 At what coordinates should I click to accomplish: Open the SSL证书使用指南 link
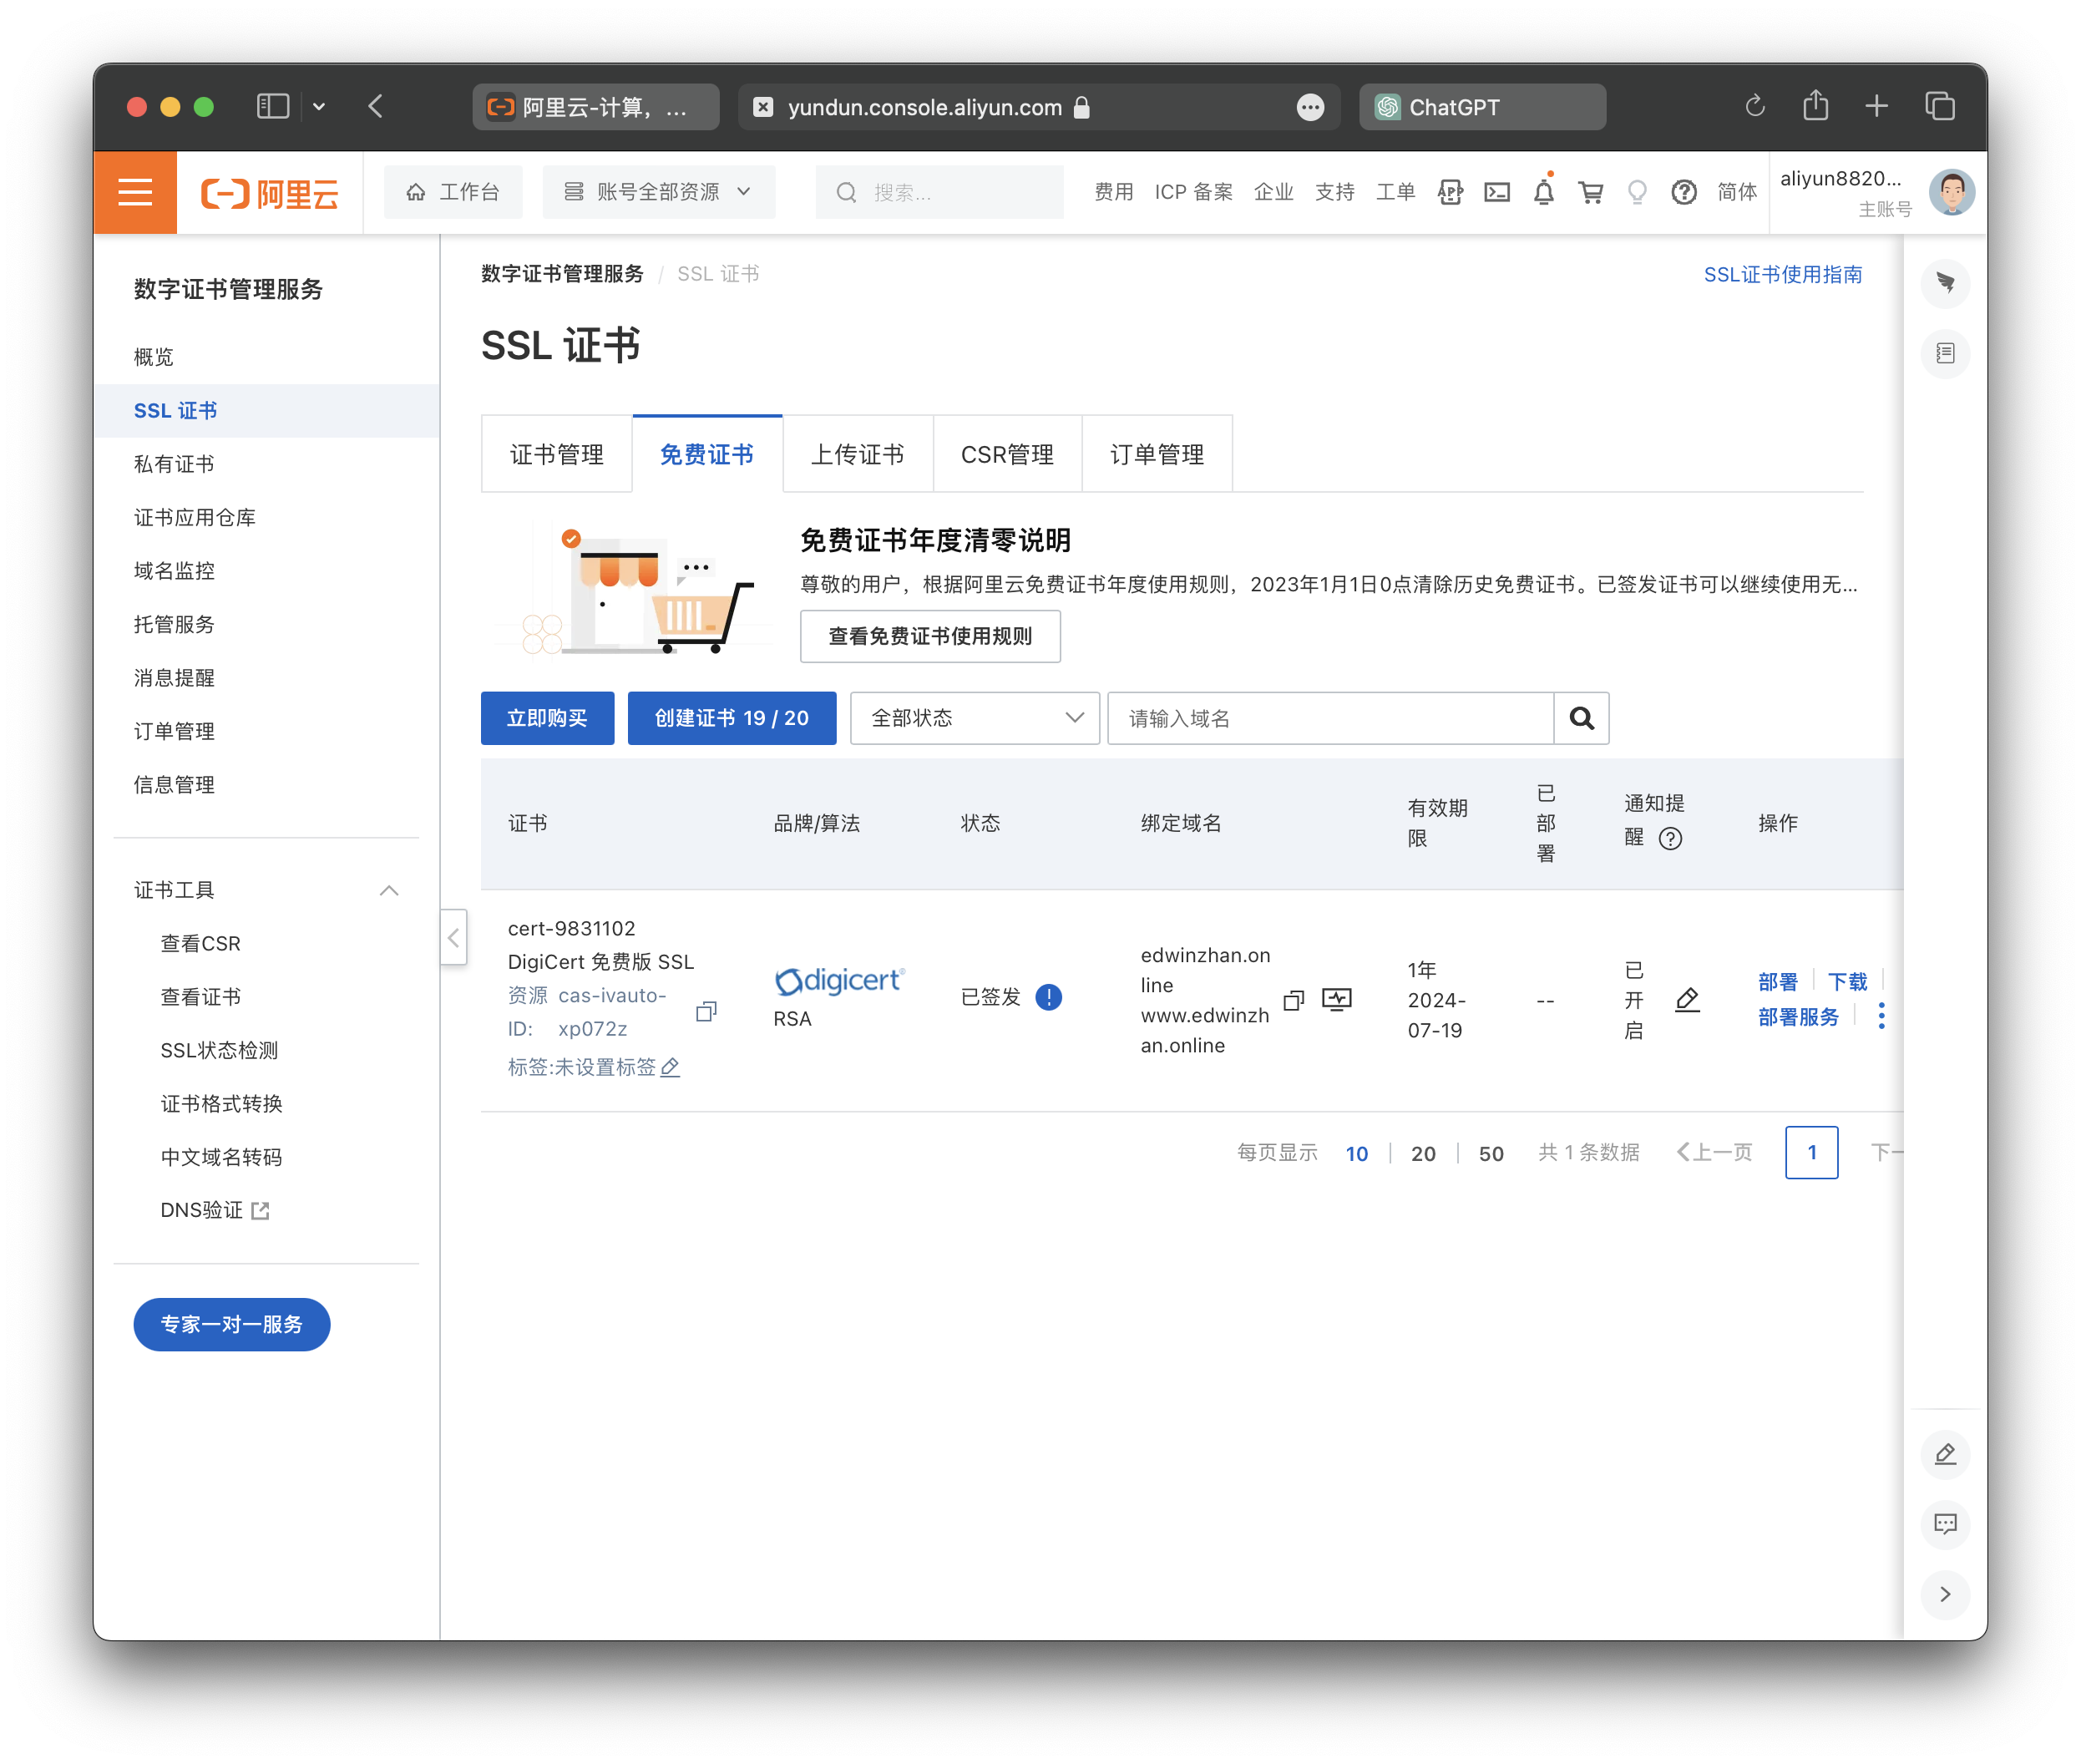pos(1782,275)
